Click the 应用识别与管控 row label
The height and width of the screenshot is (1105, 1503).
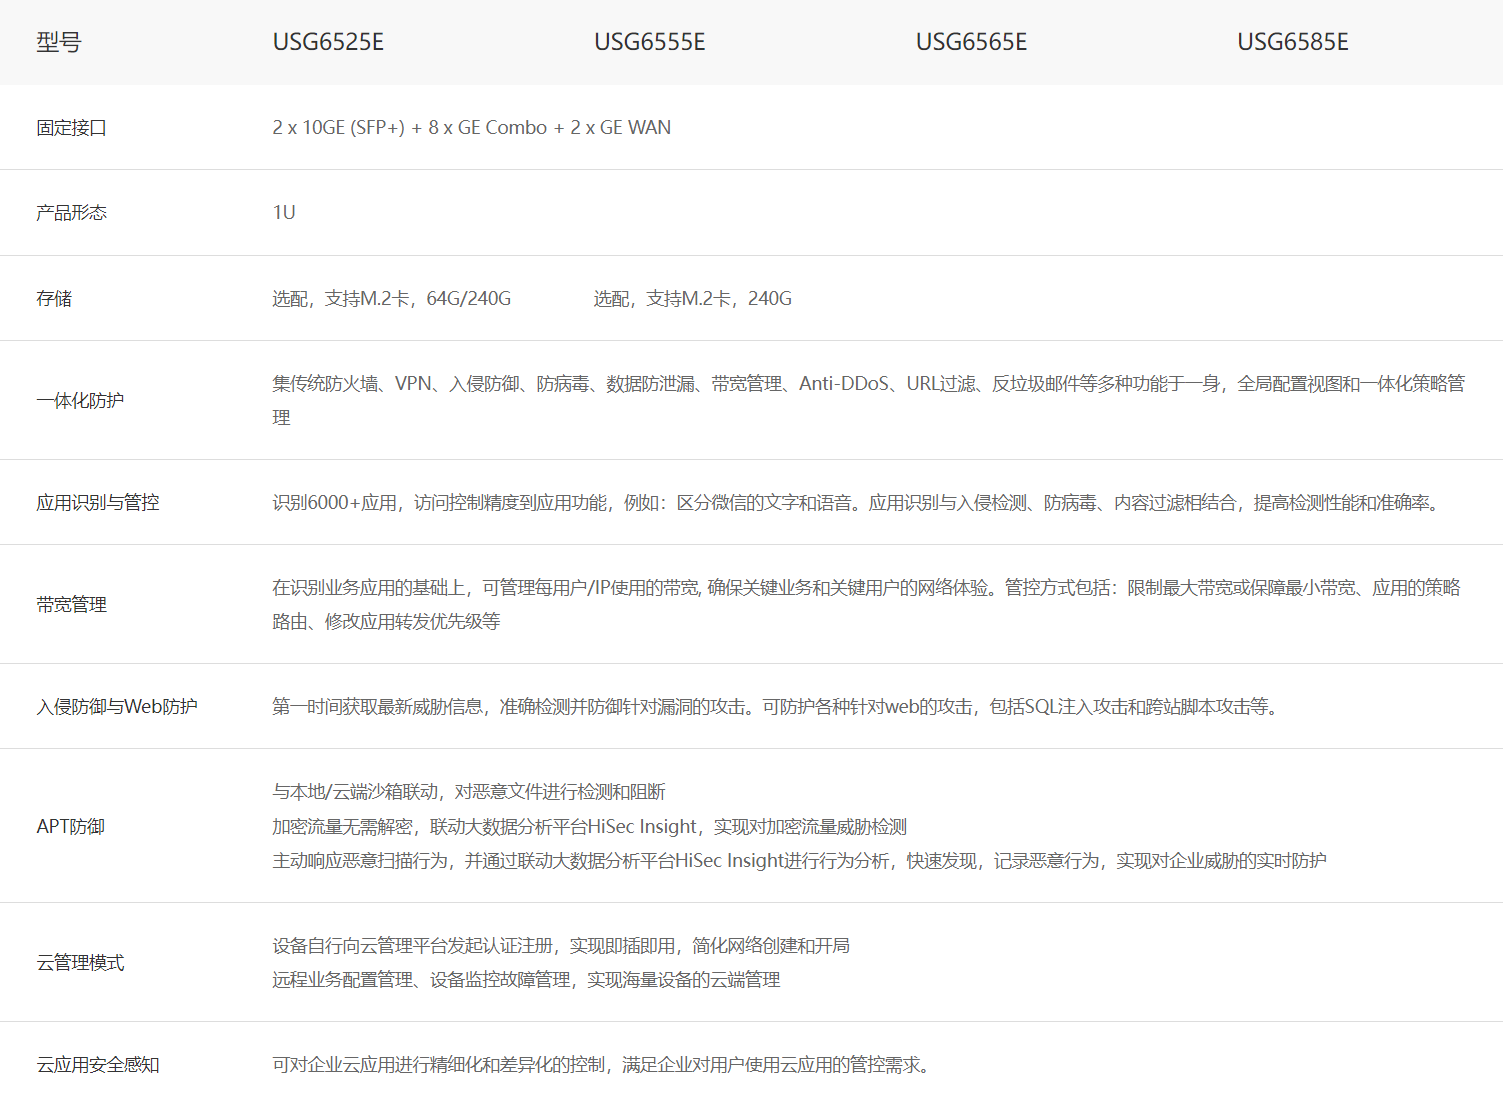pos(98,503)
